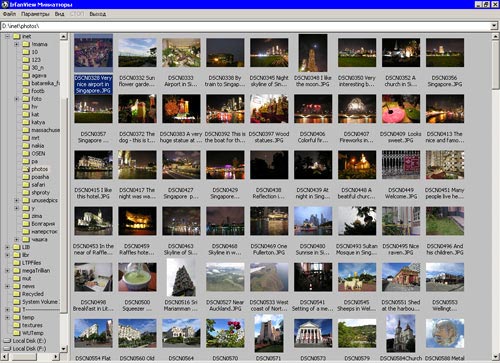The height and width of the screenshot is (363, 500).
Task: Select the hv folder in the tree
Action: click(x=34, y=106)
